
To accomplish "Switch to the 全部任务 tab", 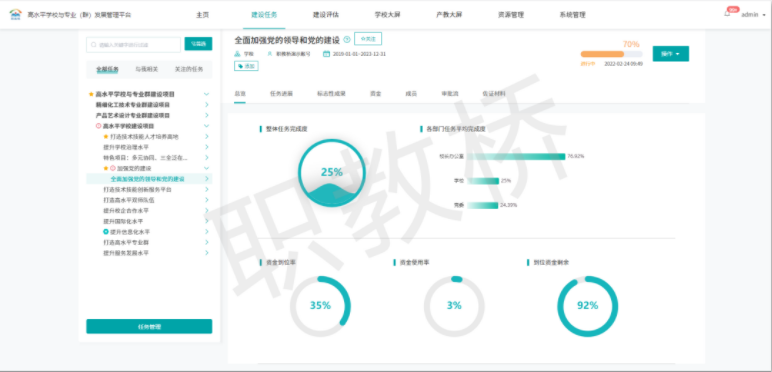I will pyautogui.click(x=107, y=69).
